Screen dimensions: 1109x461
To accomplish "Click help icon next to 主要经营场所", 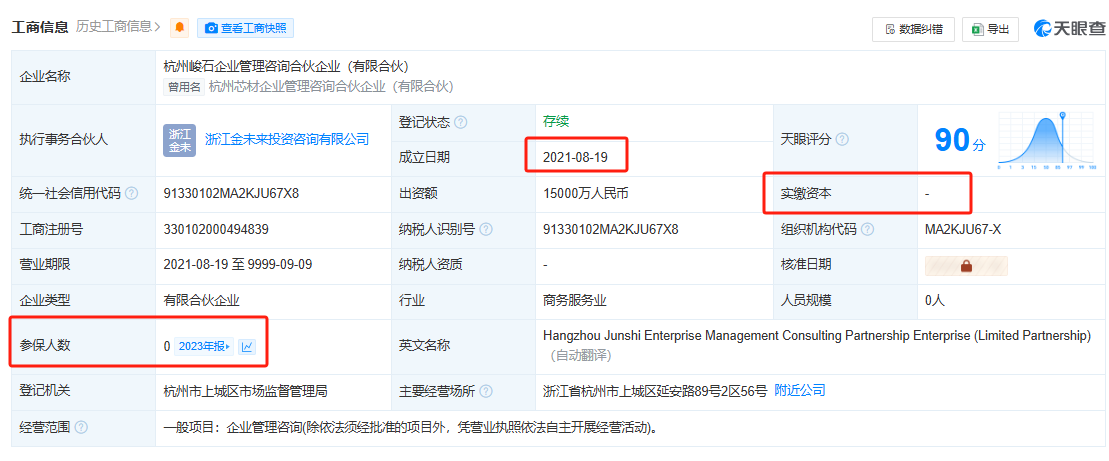I will [486, 391].
